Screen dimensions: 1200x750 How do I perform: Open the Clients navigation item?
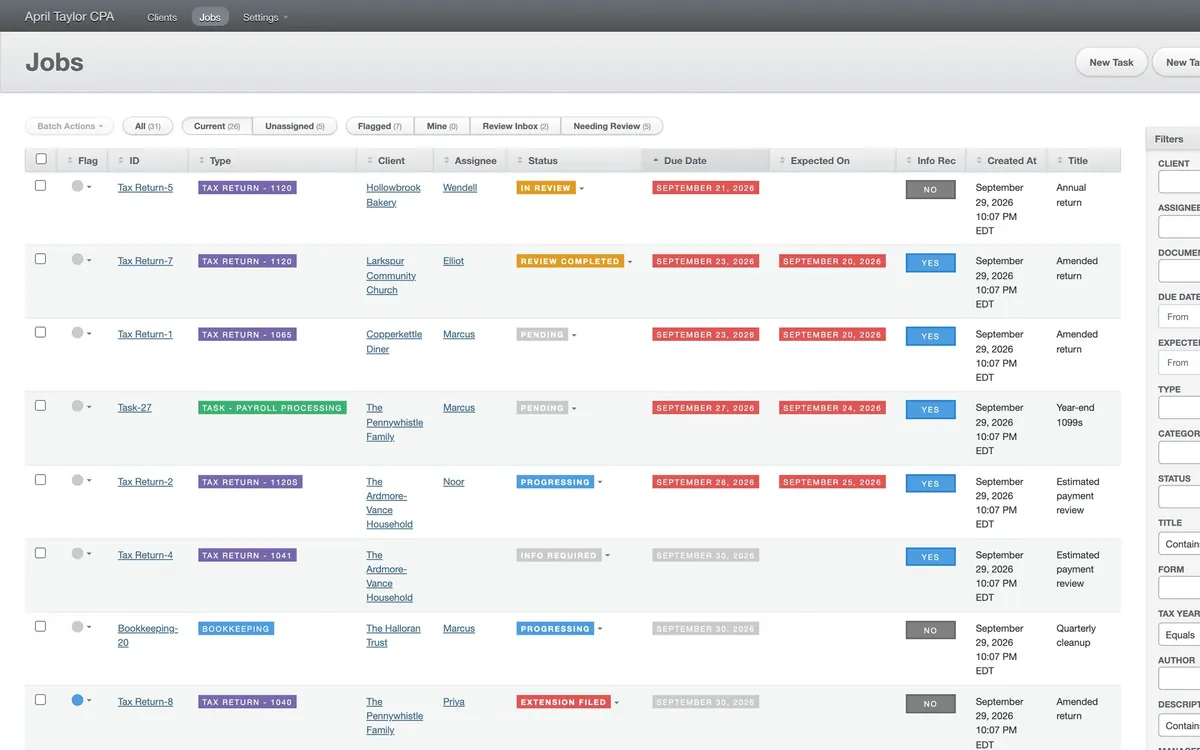pos(162,17)
